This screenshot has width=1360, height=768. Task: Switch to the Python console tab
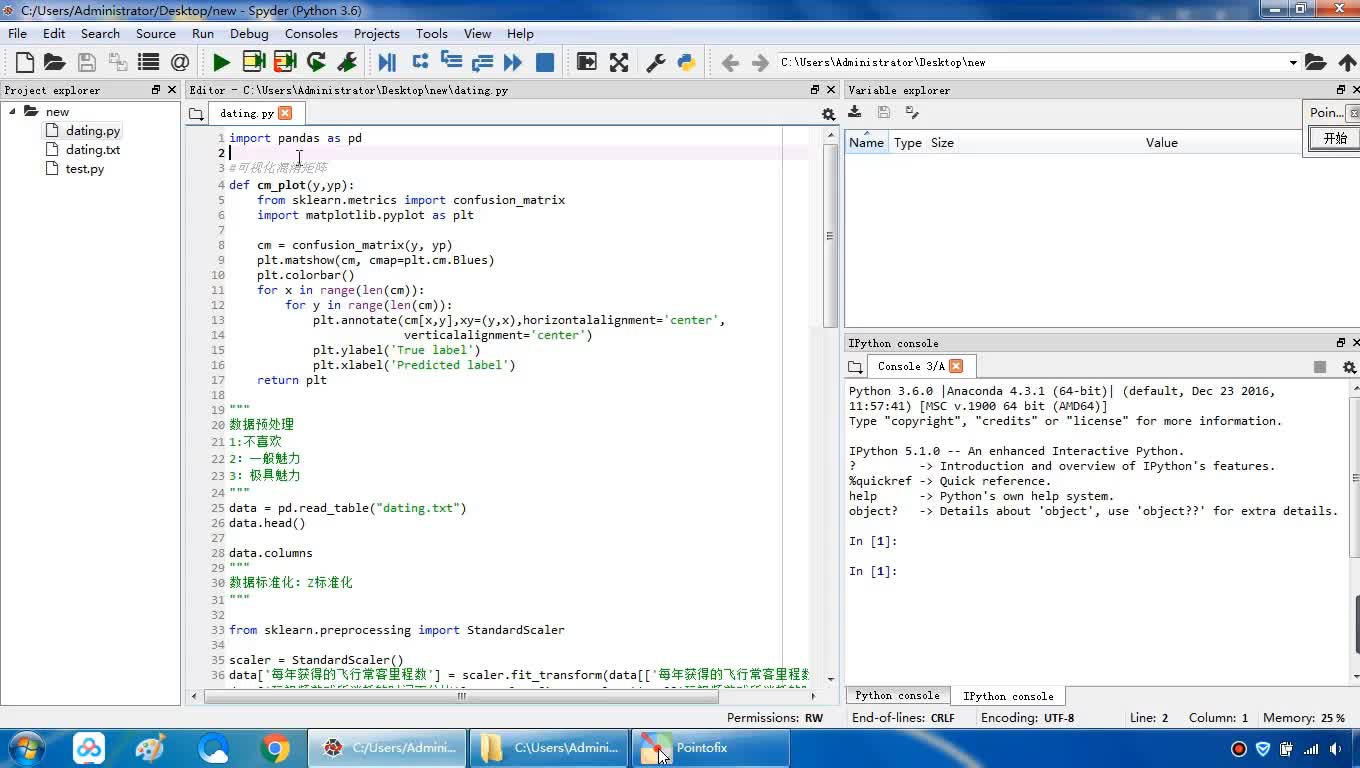897,696
